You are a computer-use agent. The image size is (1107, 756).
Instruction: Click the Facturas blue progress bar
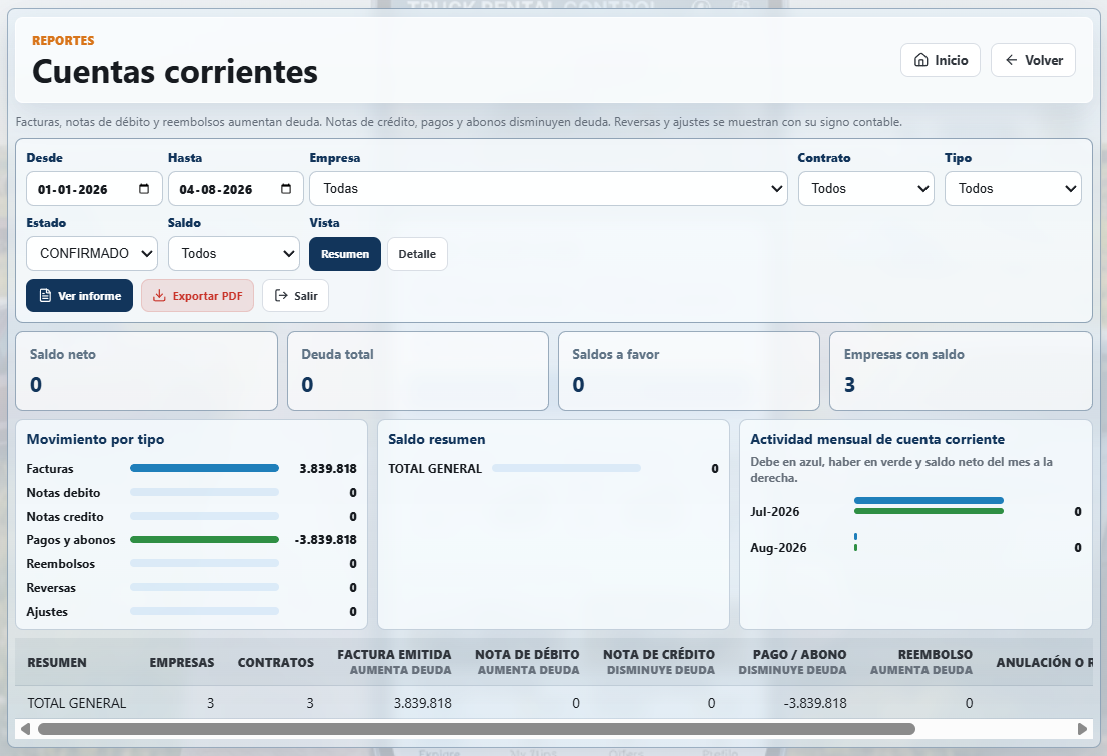[x=205, y=468]
